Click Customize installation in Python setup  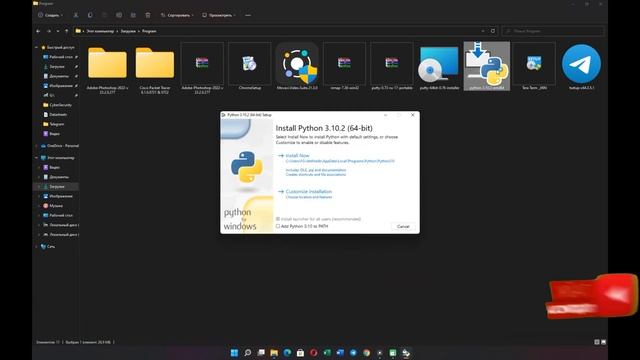click(309, 191)
